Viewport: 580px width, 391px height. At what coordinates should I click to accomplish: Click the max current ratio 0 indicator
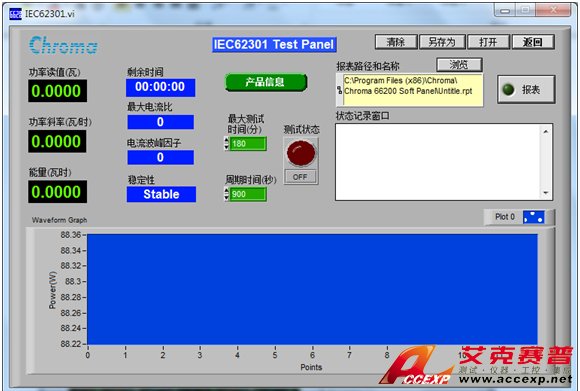coord(161,122)
